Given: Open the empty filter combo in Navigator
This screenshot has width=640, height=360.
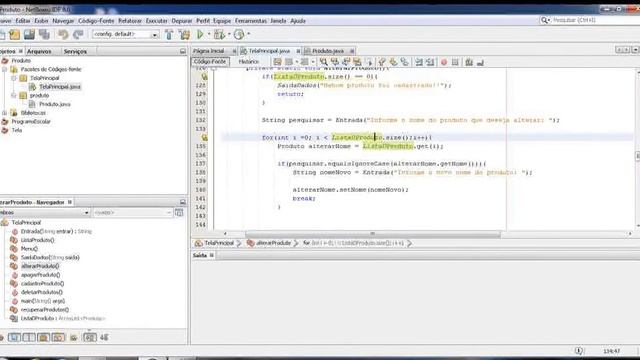Looking at the screenshot, I should pyautogui.click(x=132, y=213).
